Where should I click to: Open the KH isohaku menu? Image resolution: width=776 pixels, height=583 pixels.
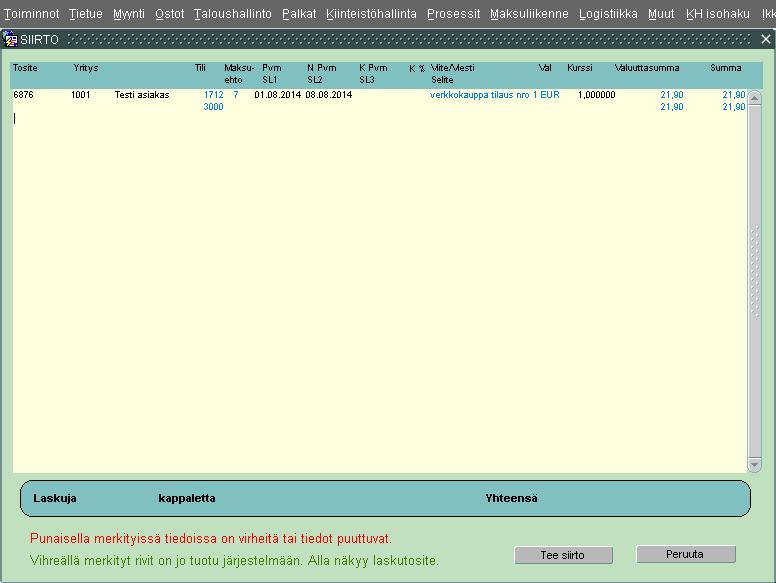718,14
